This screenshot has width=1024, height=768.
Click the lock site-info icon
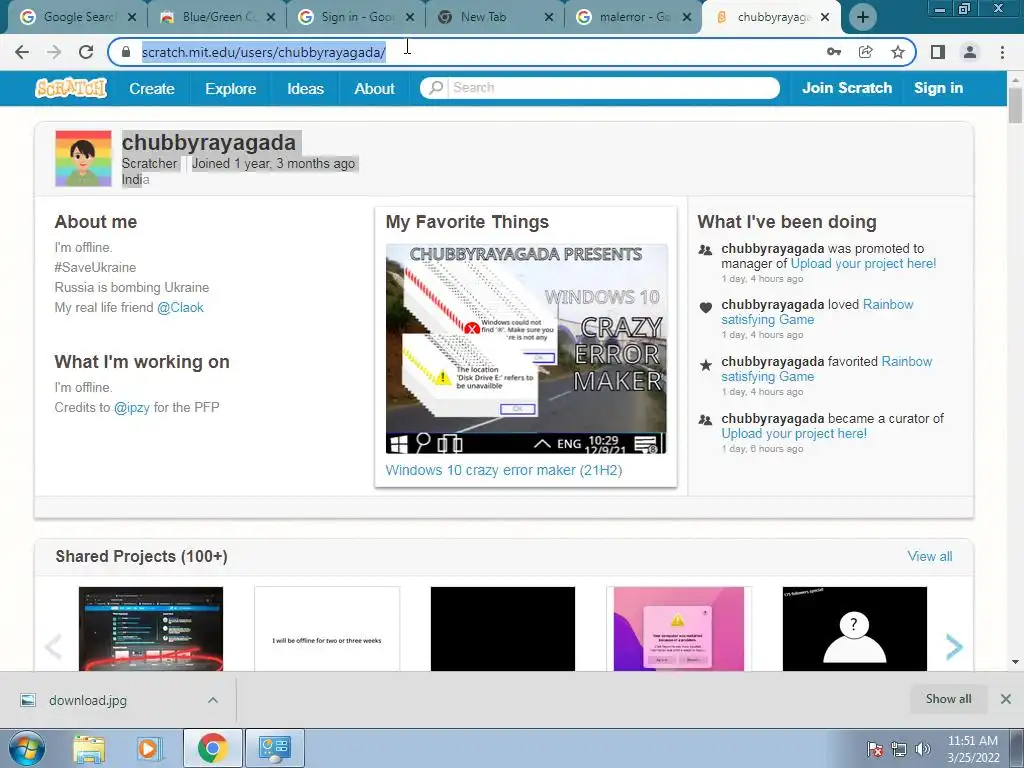[126, 52]
